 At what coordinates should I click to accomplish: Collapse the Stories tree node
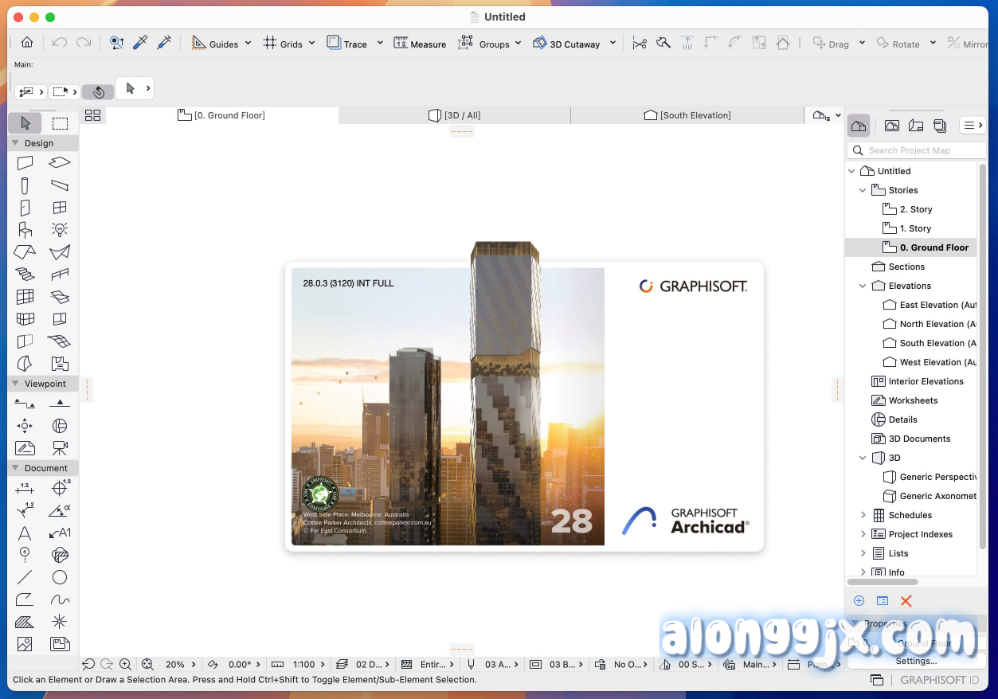[x=863, y=190]
